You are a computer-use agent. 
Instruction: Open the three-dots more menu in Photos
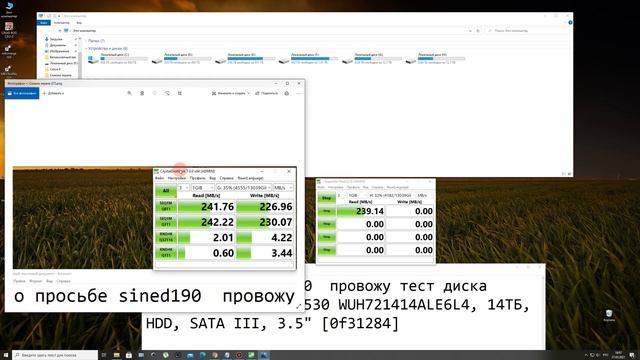click(x=299, y=93)
